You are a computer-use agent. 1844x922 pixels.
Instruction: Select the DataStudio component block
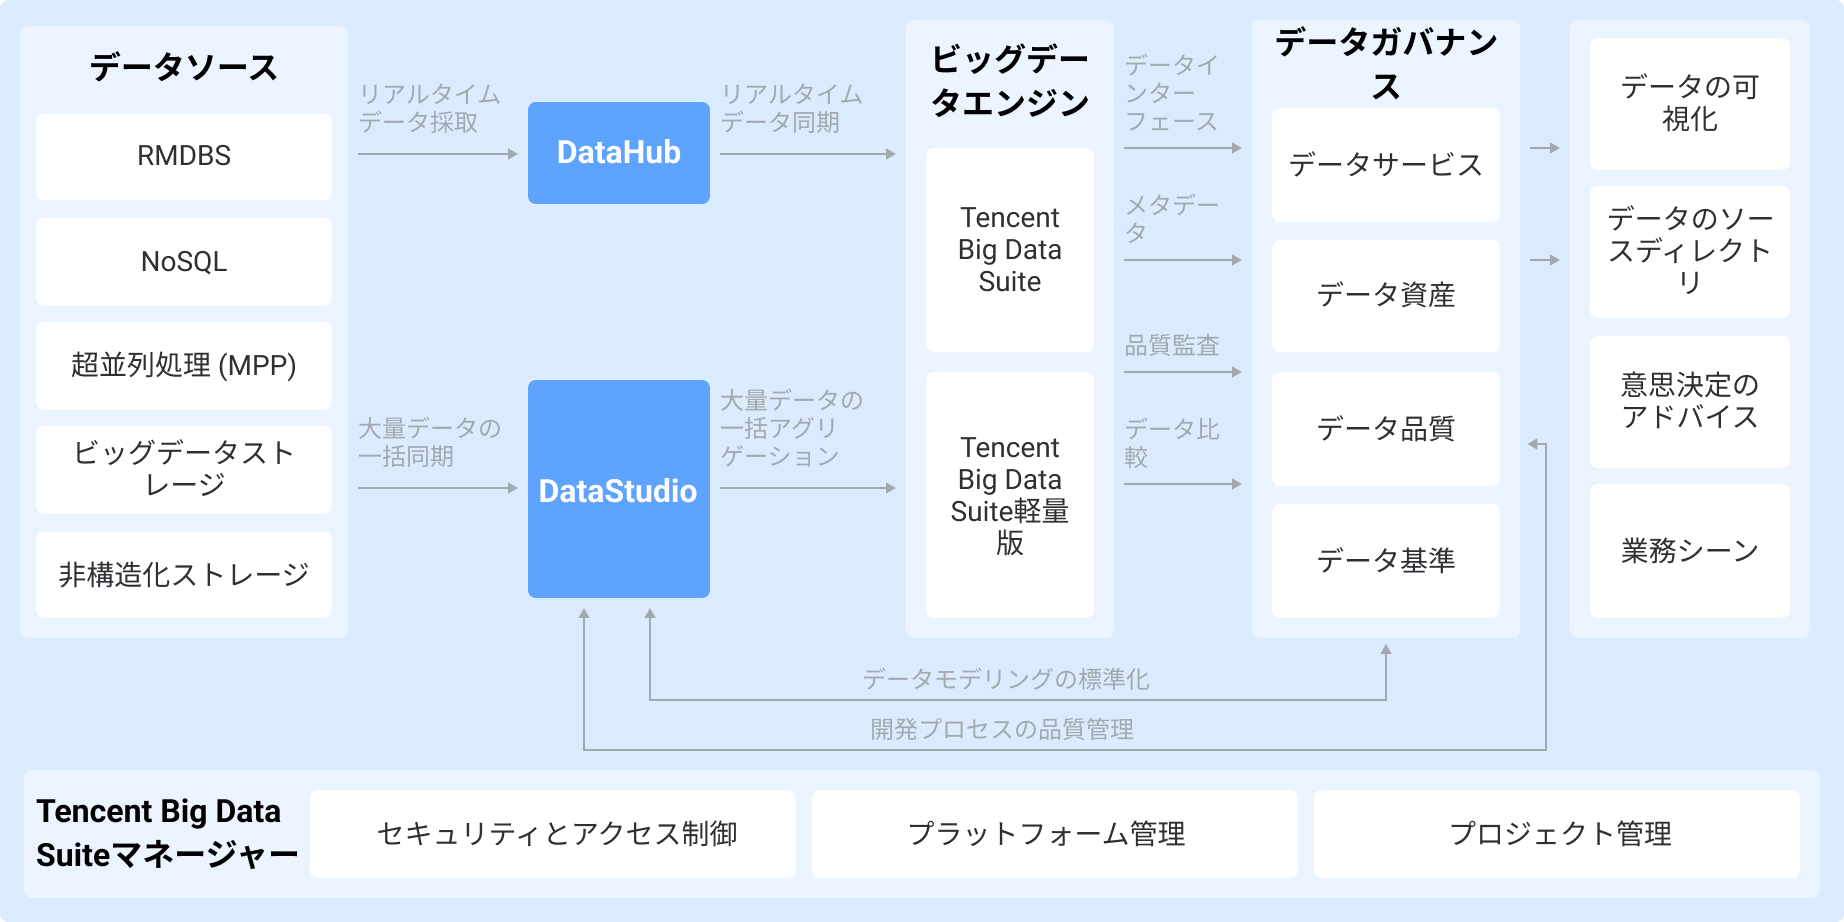tap(618, 492)
